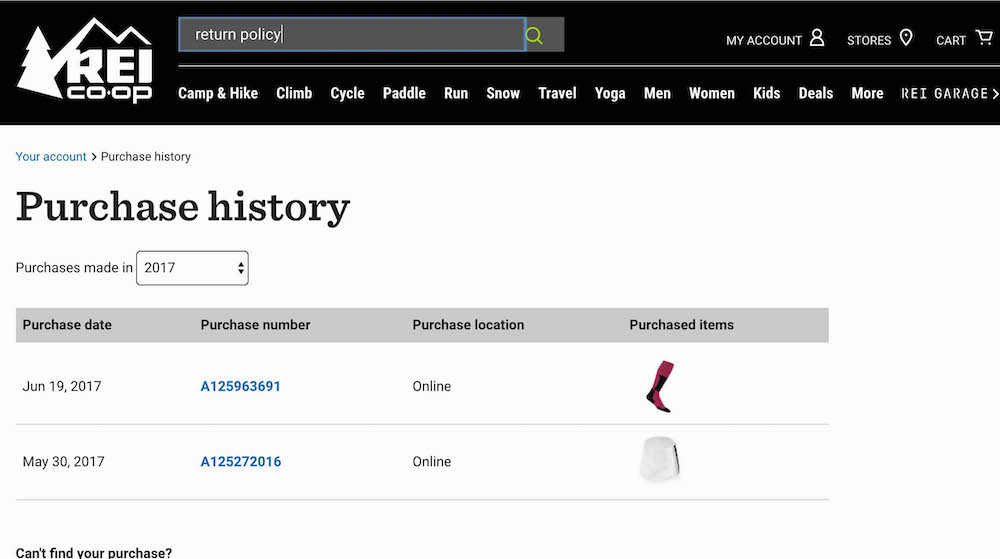Select the Cycle category

pyautogui.click(x=347, y=93)
